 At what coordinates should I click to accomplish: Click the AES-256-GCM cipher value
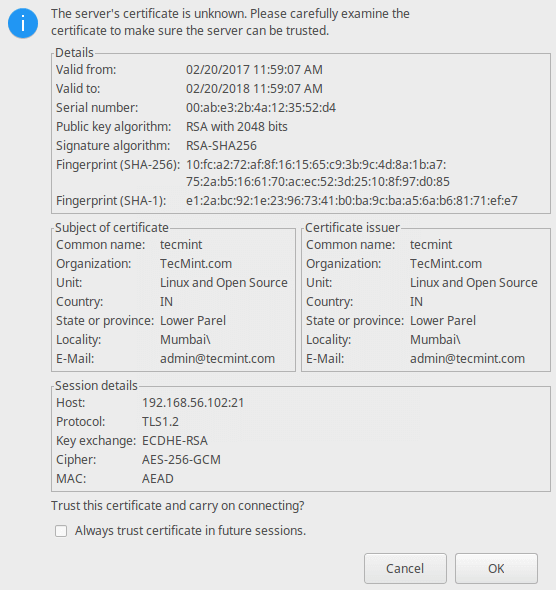[181, 459]
